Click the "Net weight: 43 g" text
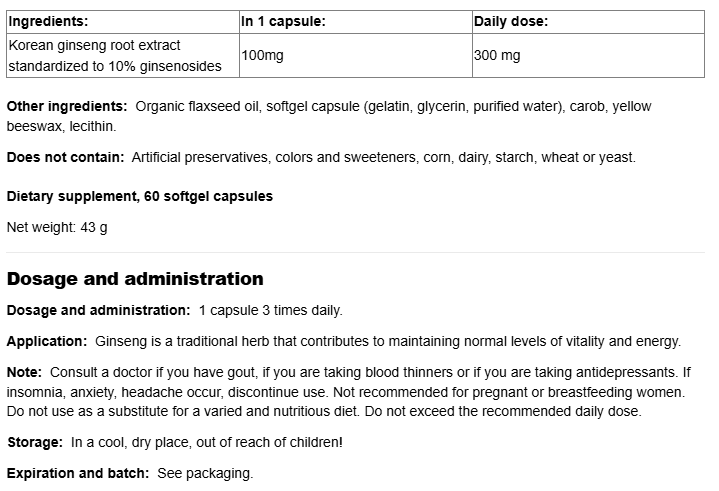The height and width of the screenshot is (491, 719). [57, 227]
